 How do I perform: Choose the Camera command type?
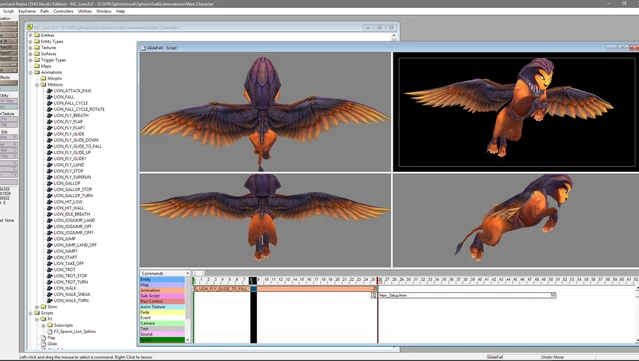(x=162, y=323)
